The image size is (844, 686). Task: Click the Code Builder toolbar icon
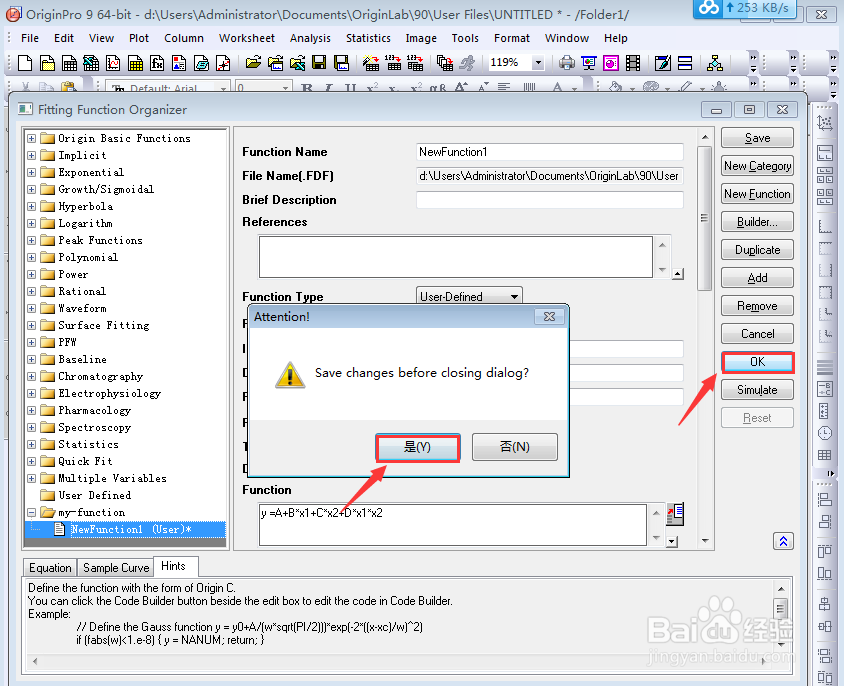663,63
